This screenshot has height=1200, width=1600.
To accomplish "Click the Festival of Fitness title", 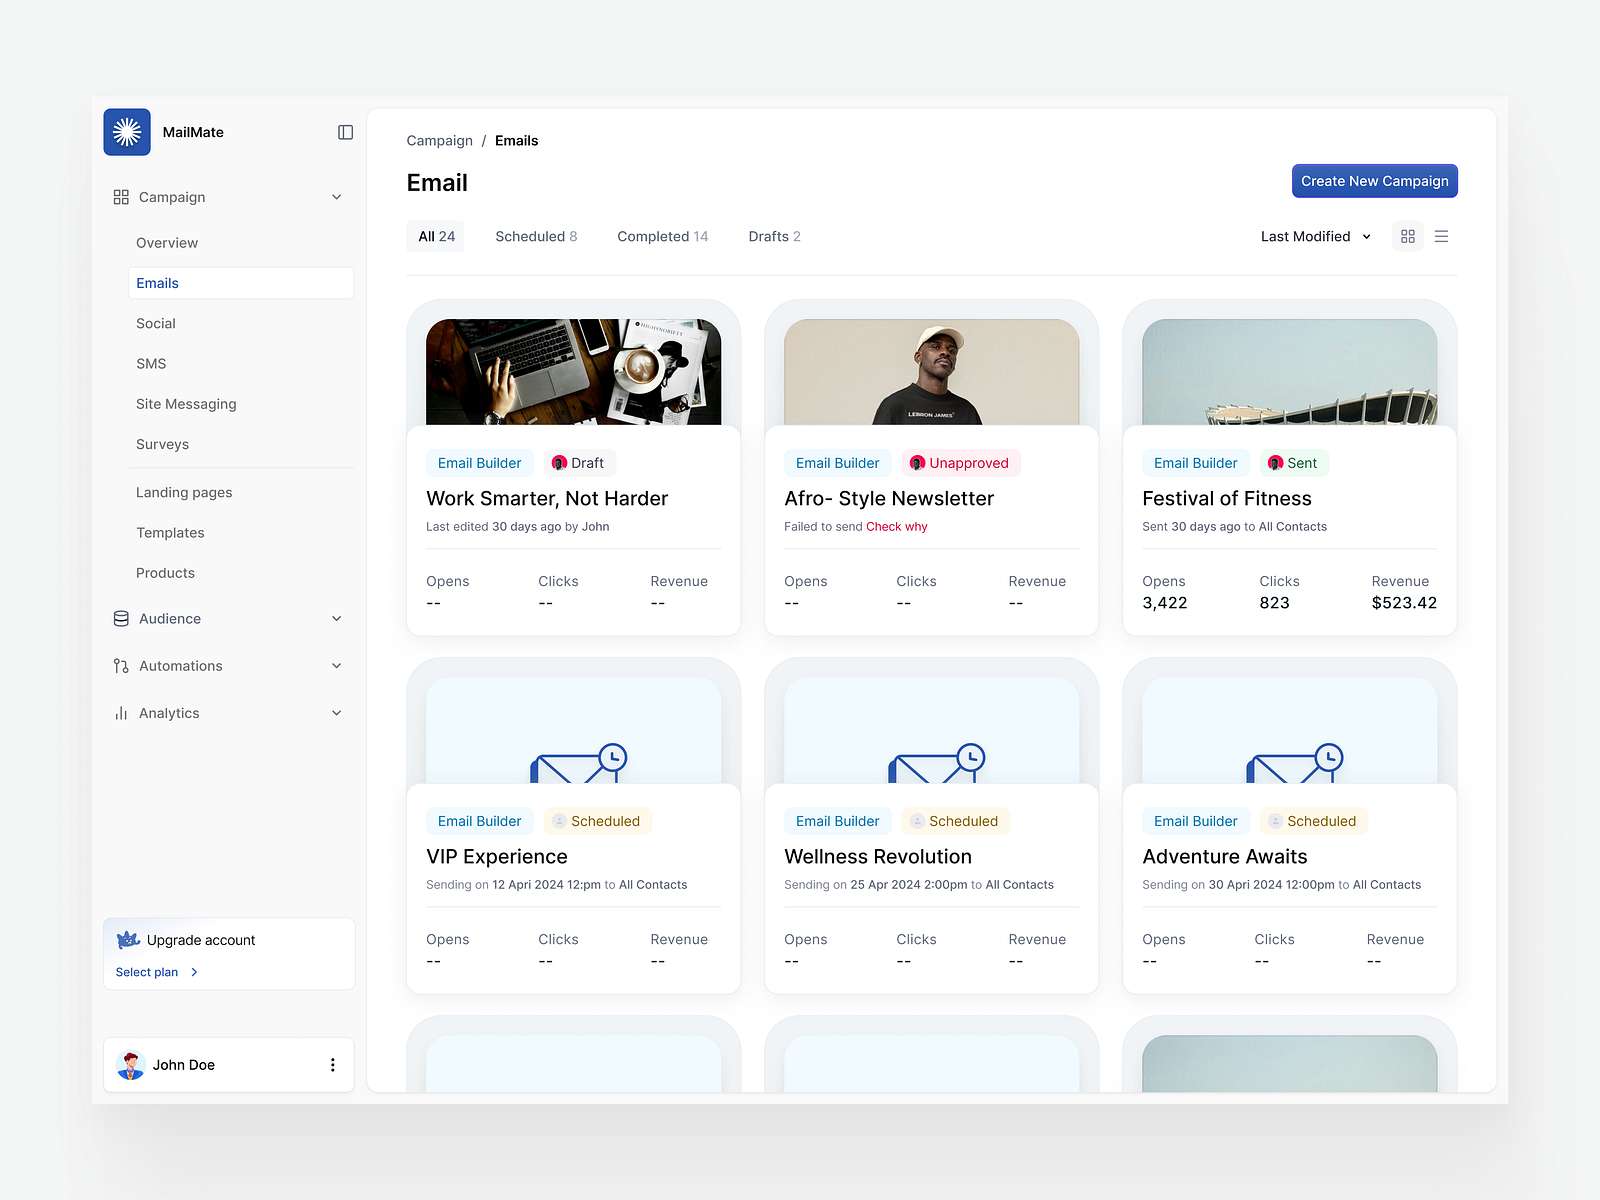I will coord(1227,499).
